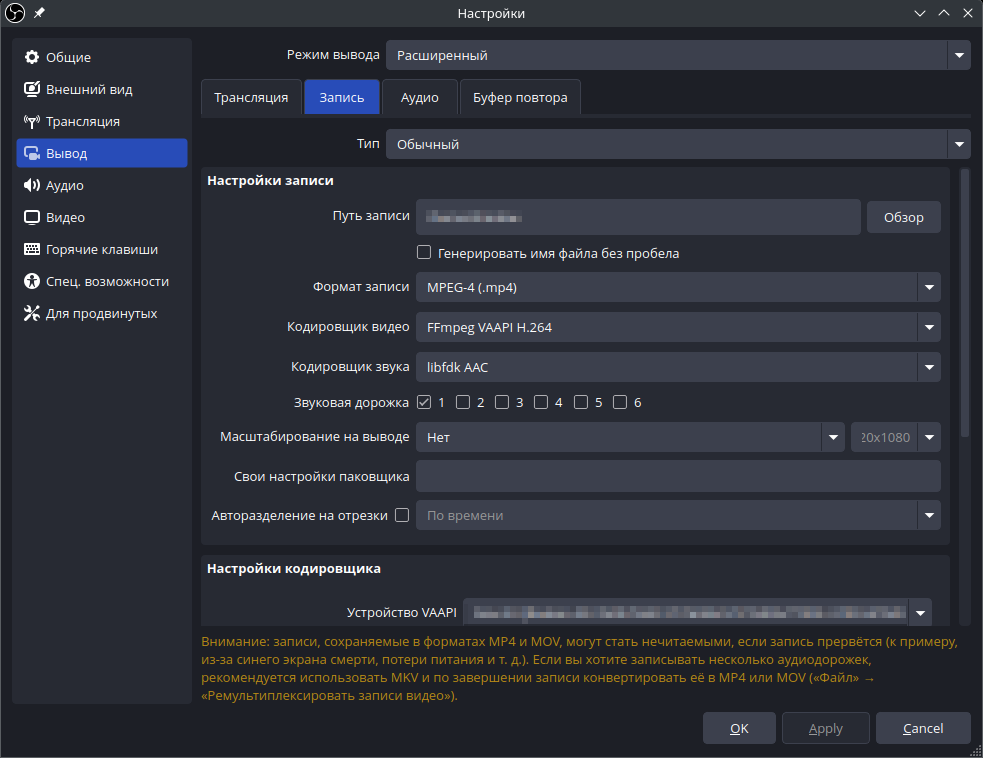Open the keyboard icon beside Горячие клавиши
The image size is (983, 758).
(x=31, y=249)
